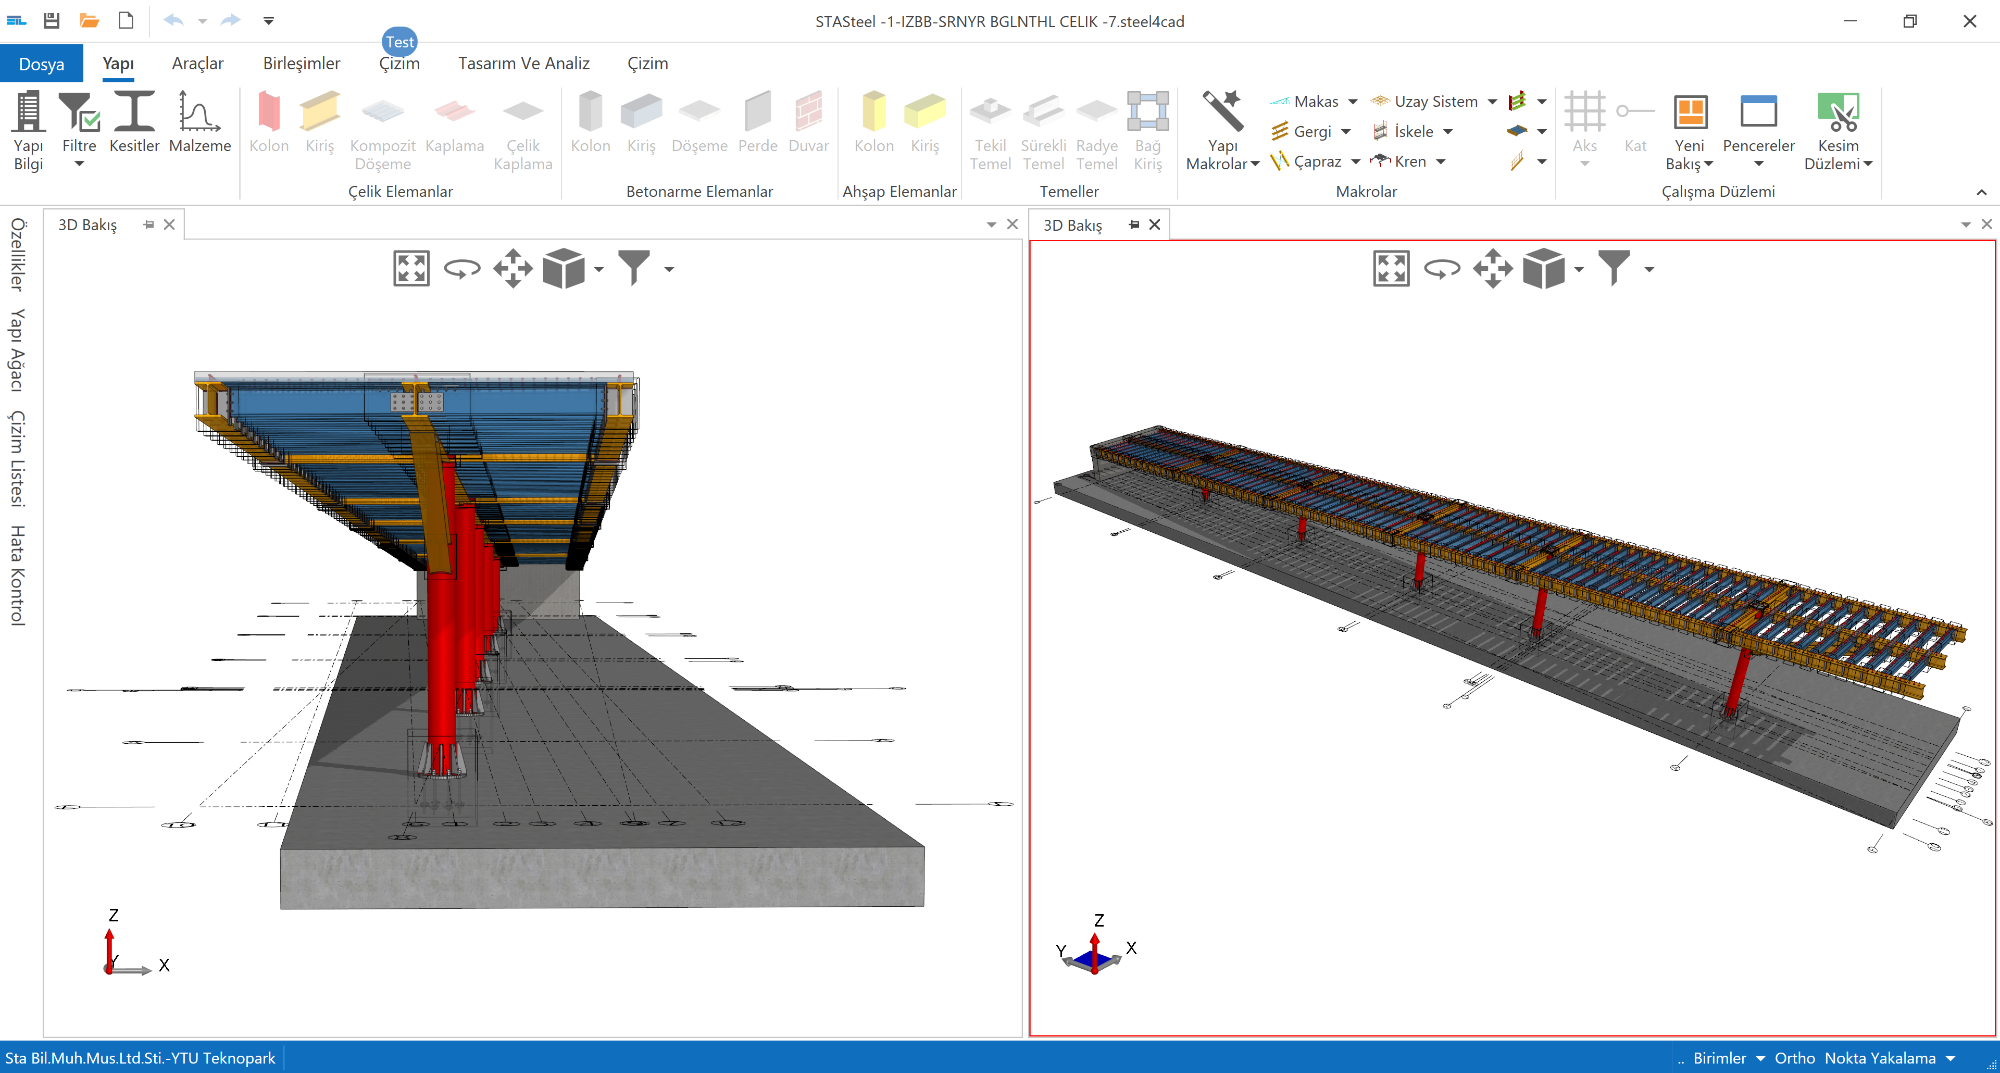The height and width of the screenshot is (1073, 2000).
Task: Pin the left 3D Bakış tab
Action: 149,225
